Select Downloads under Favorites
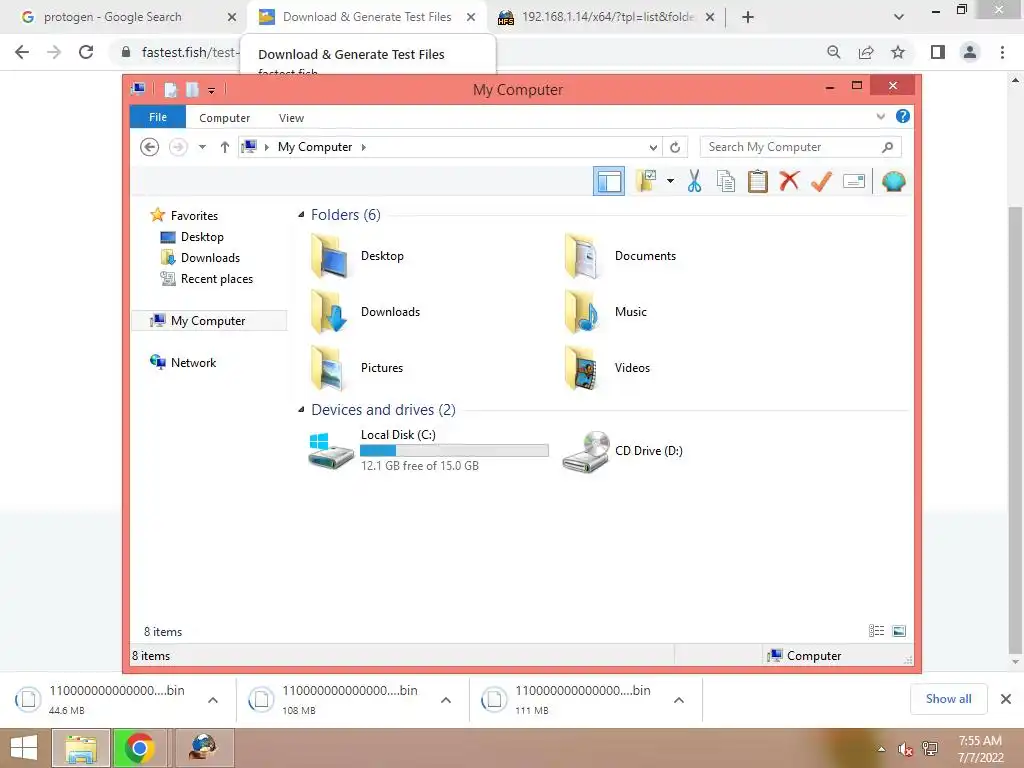 pyautogui.click(x=200, y=258)
